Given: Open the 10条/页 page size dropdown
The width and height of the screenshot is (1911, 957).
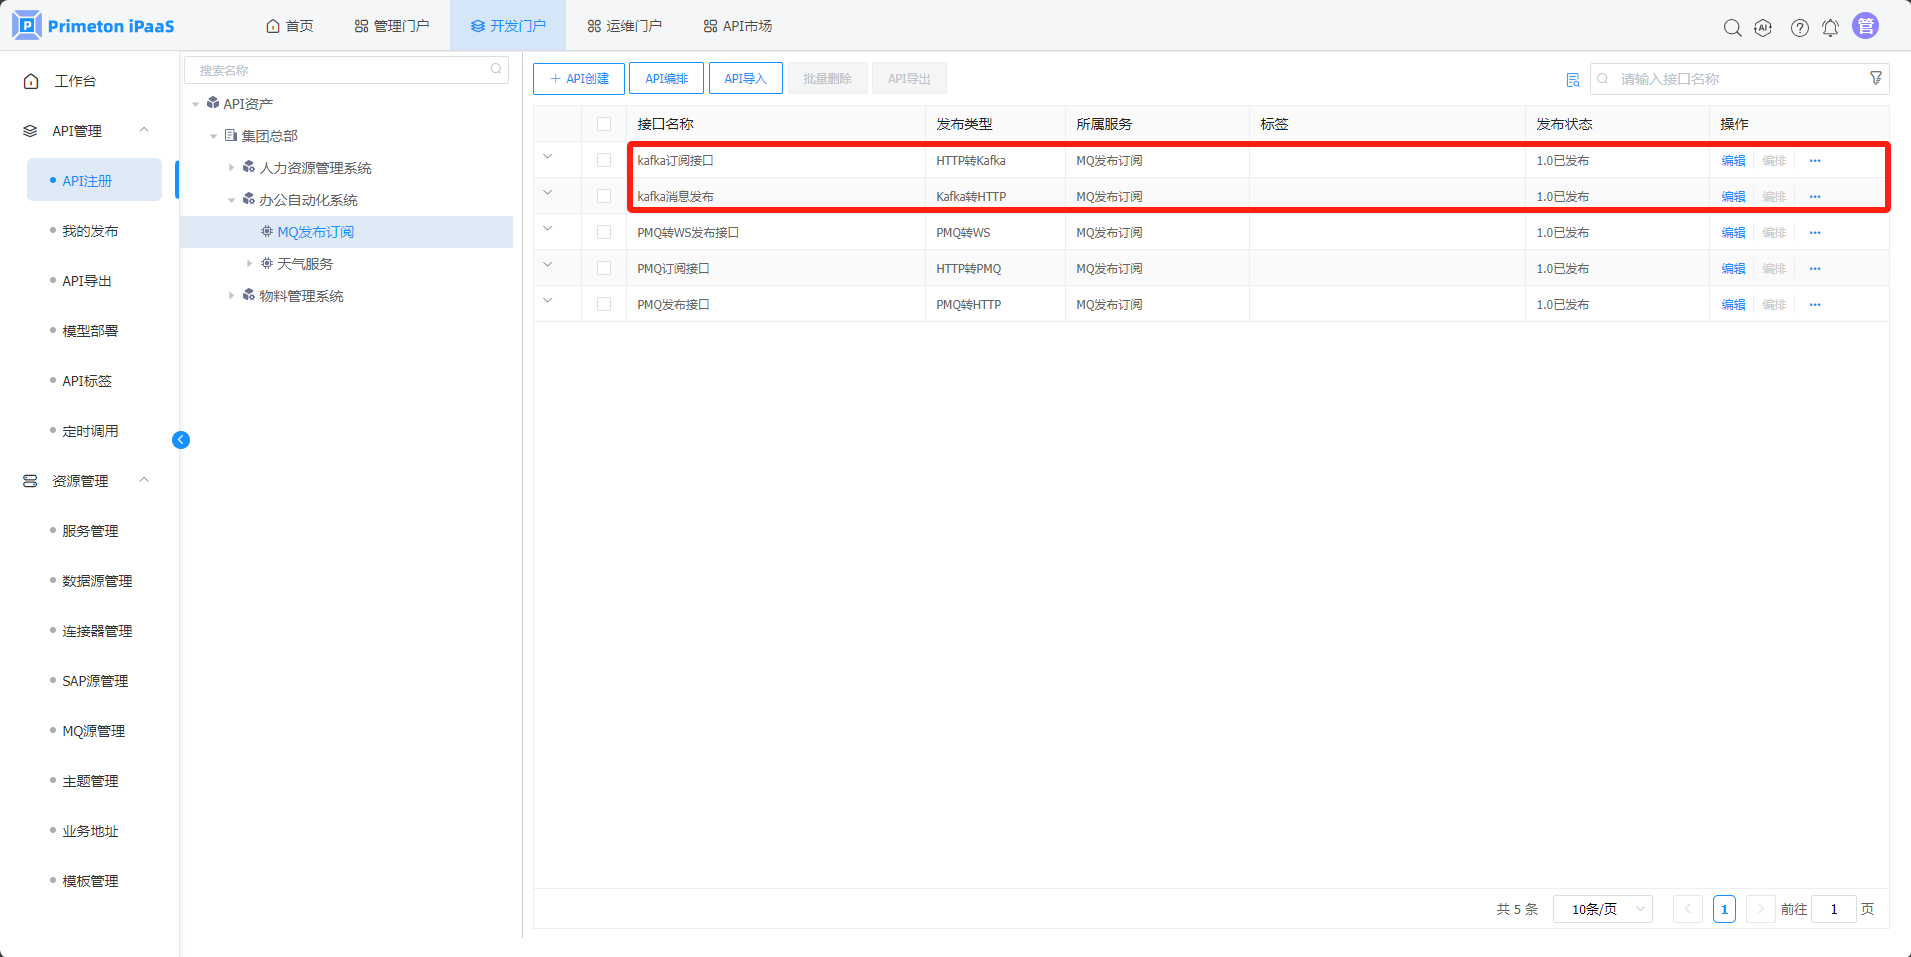Looking at the screenshot, I should 1602,909.
